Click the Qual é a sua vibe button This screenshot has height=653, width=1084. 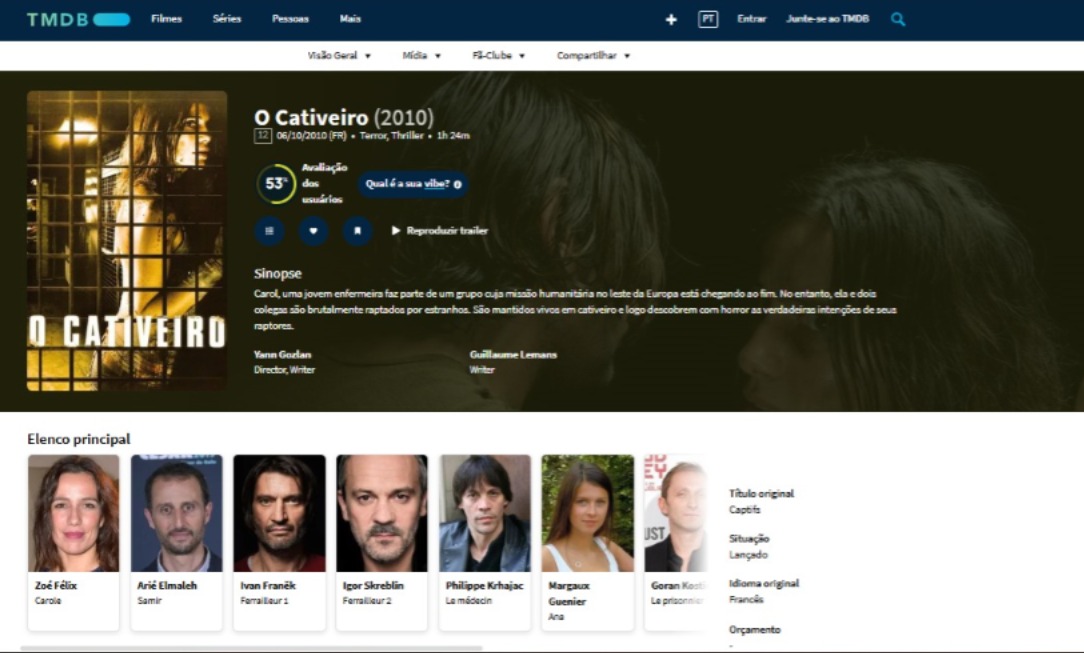[x=413, y=184]
